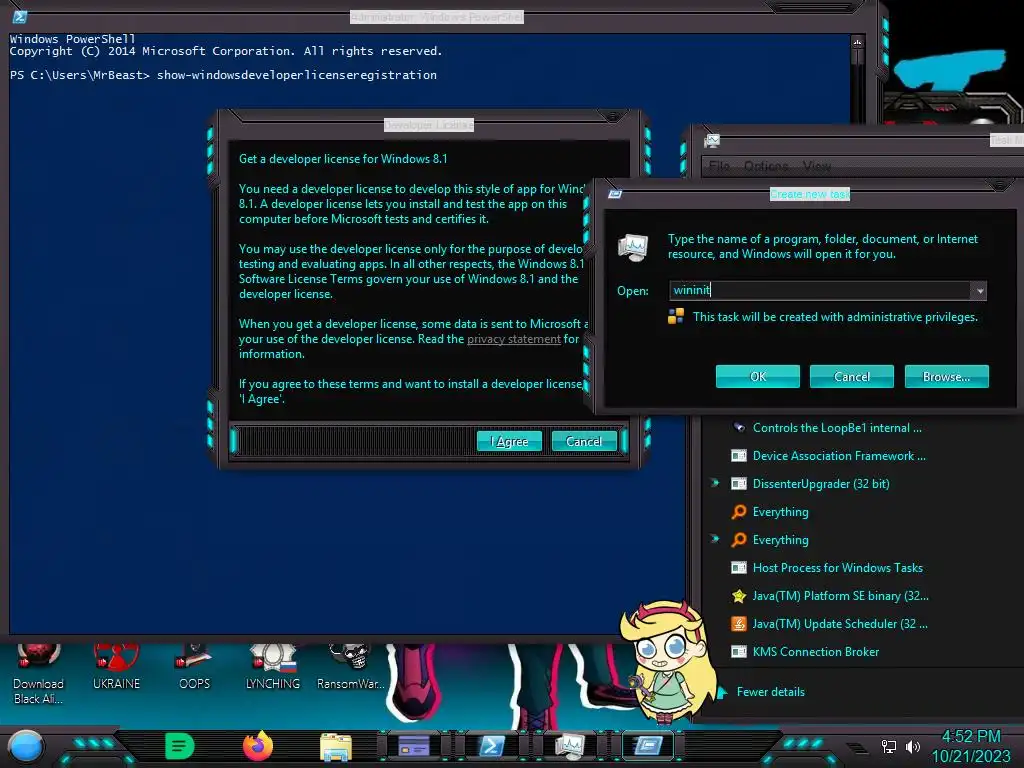Select Controls the LoopBe1 internal process
The image size is (1024, 768).
click(x=837, y=428)
